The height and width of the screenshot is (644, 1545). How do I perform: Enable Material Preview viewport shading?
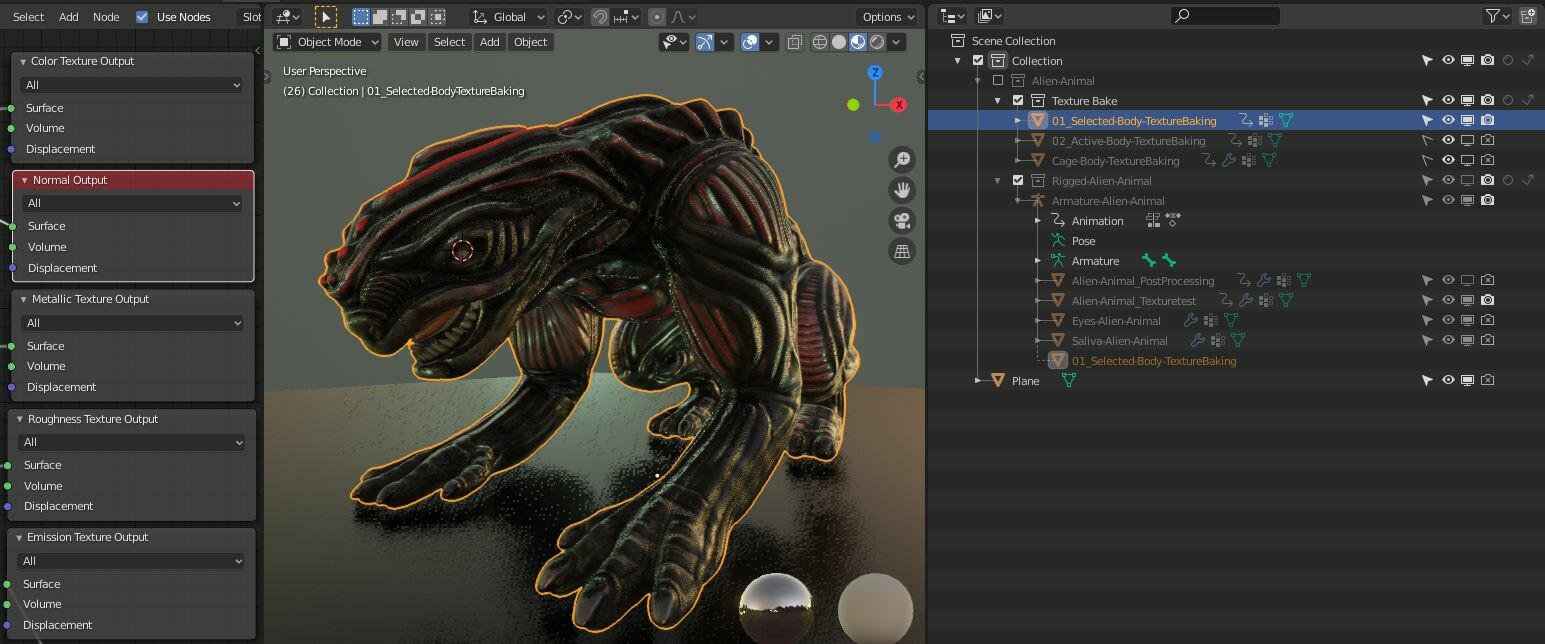tap(858, 42)
